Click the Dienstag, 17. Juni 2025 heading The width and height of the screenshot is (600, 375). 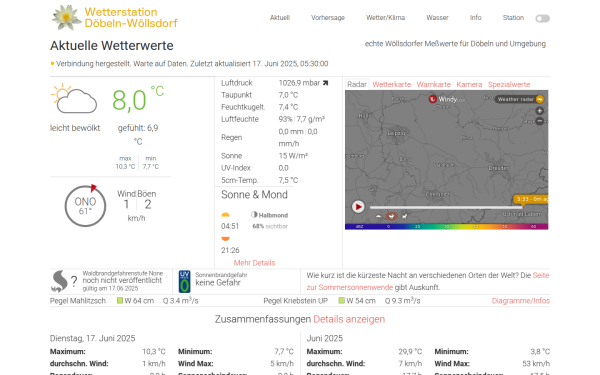93,338
